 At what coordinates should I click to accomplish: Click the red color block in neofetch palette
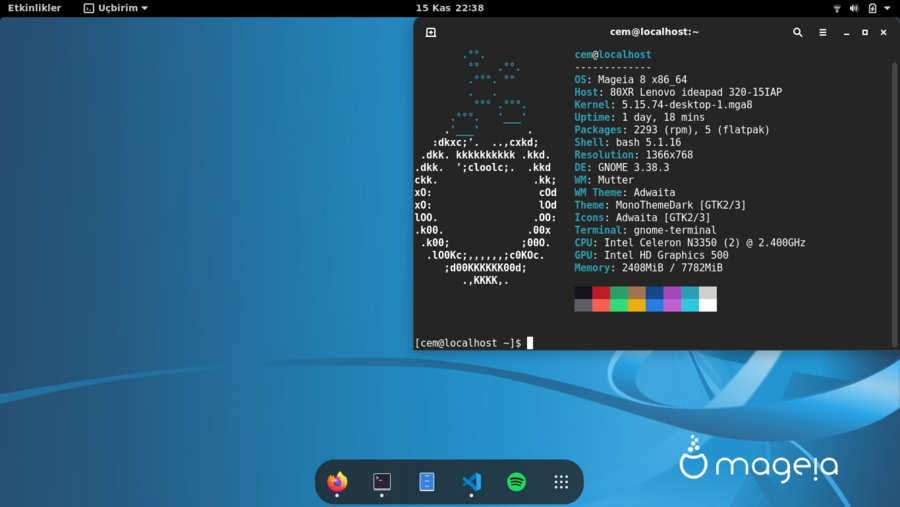pos(601,293)
